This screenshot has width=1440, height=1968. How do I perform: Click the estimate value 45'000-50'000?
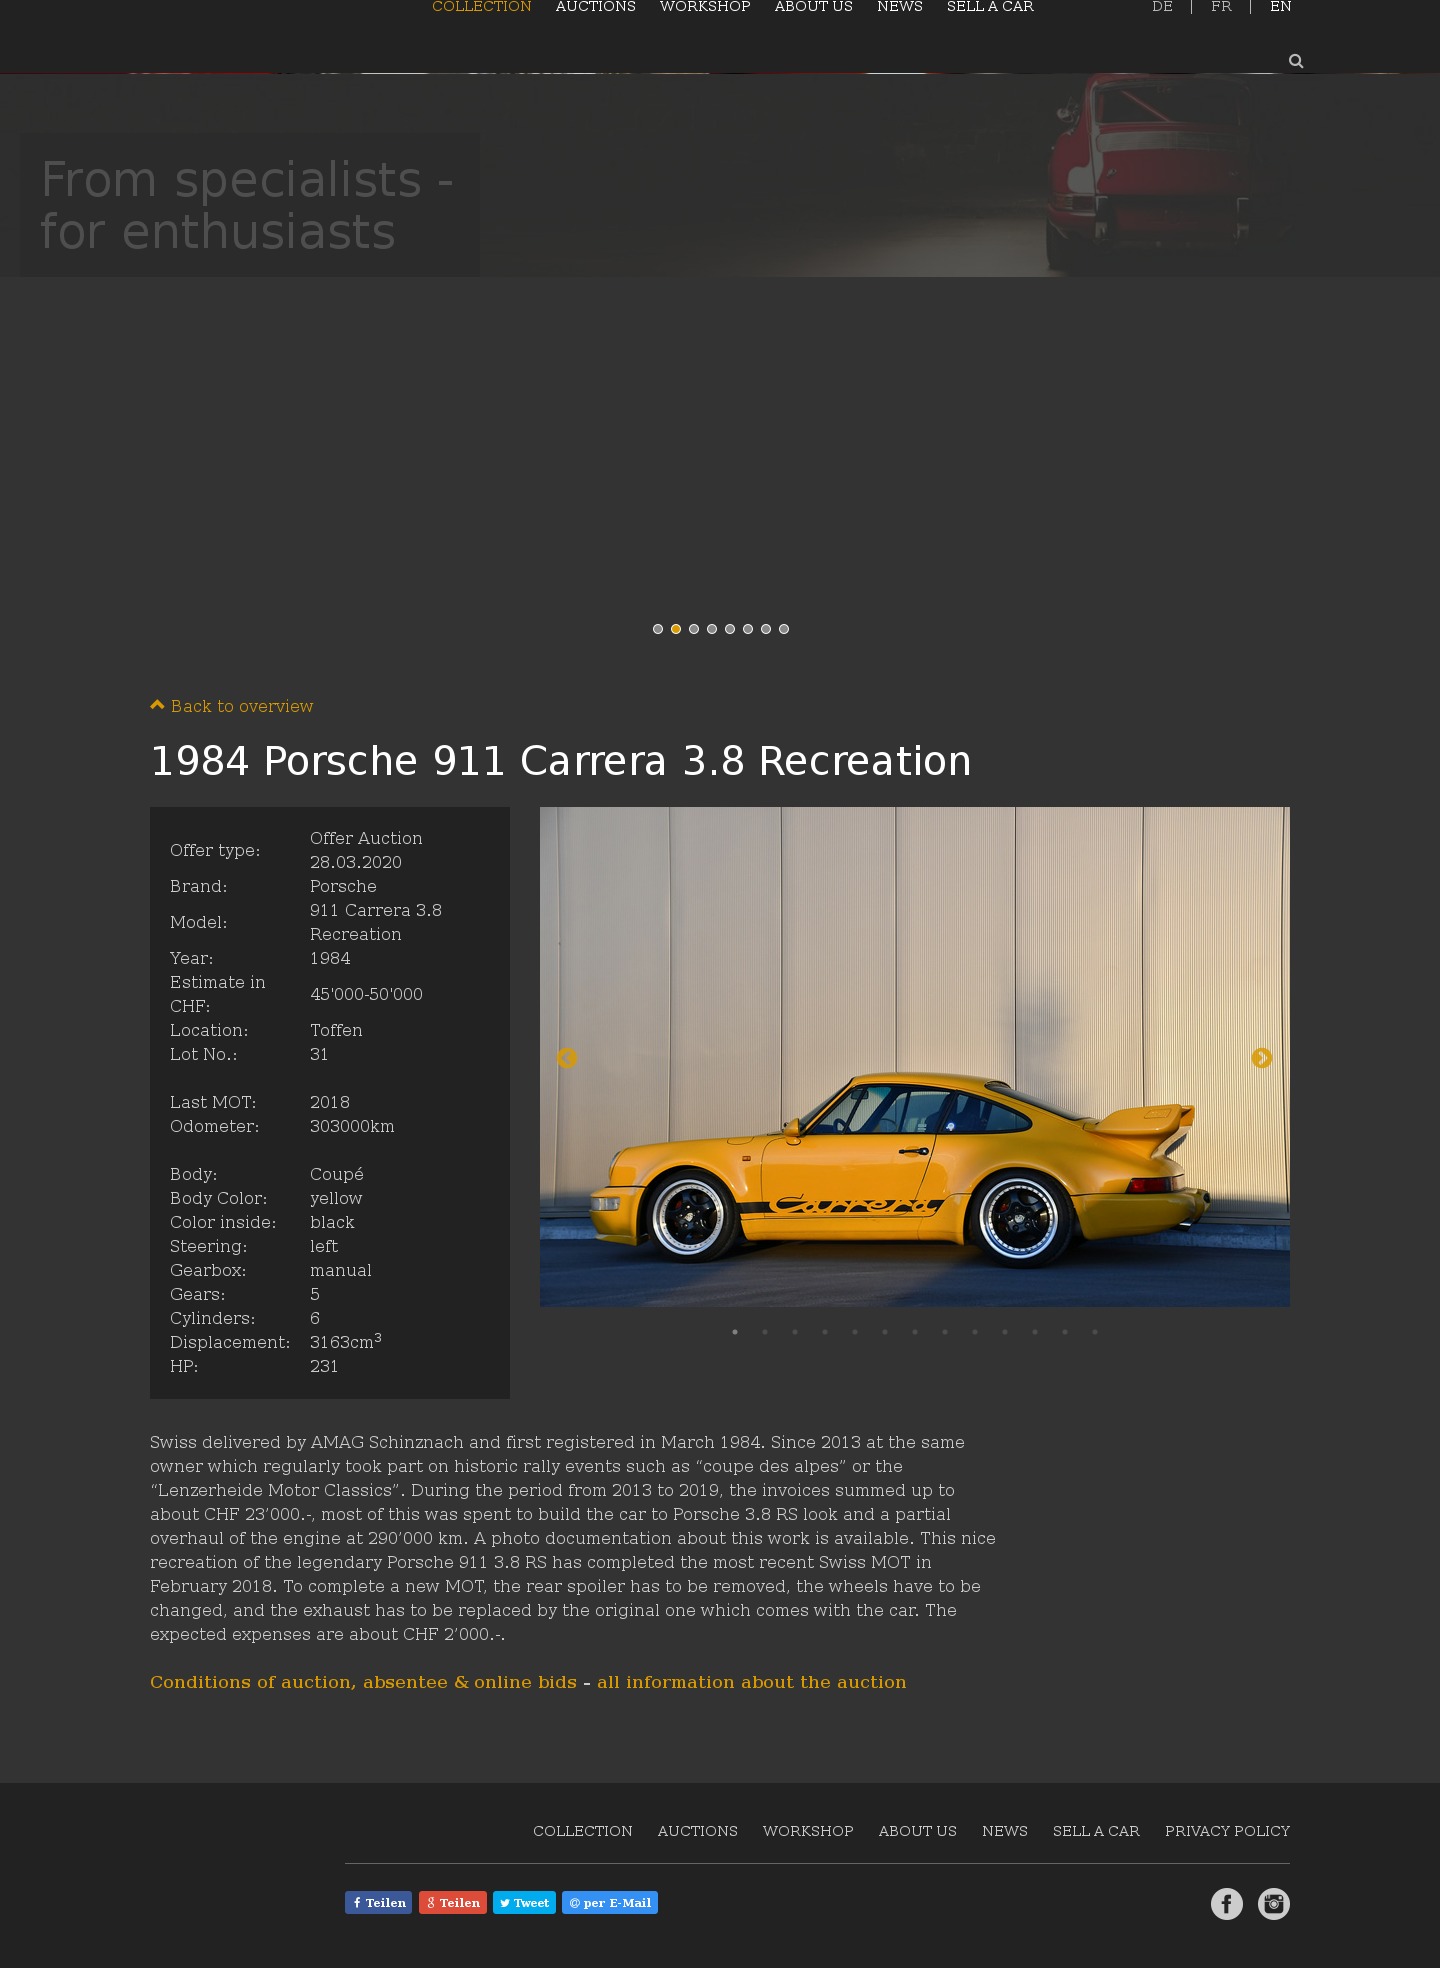[x=366, y=994]
